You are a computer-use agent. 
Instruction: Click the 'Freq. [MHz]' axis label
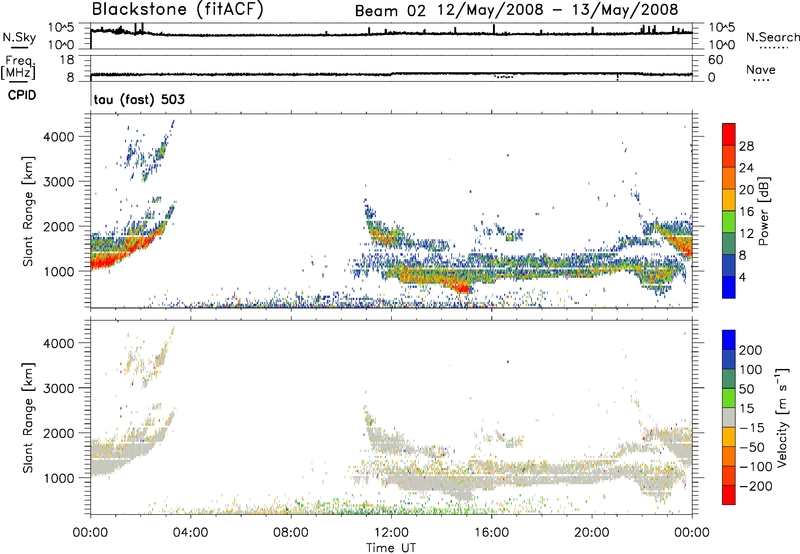coord(18,67)
